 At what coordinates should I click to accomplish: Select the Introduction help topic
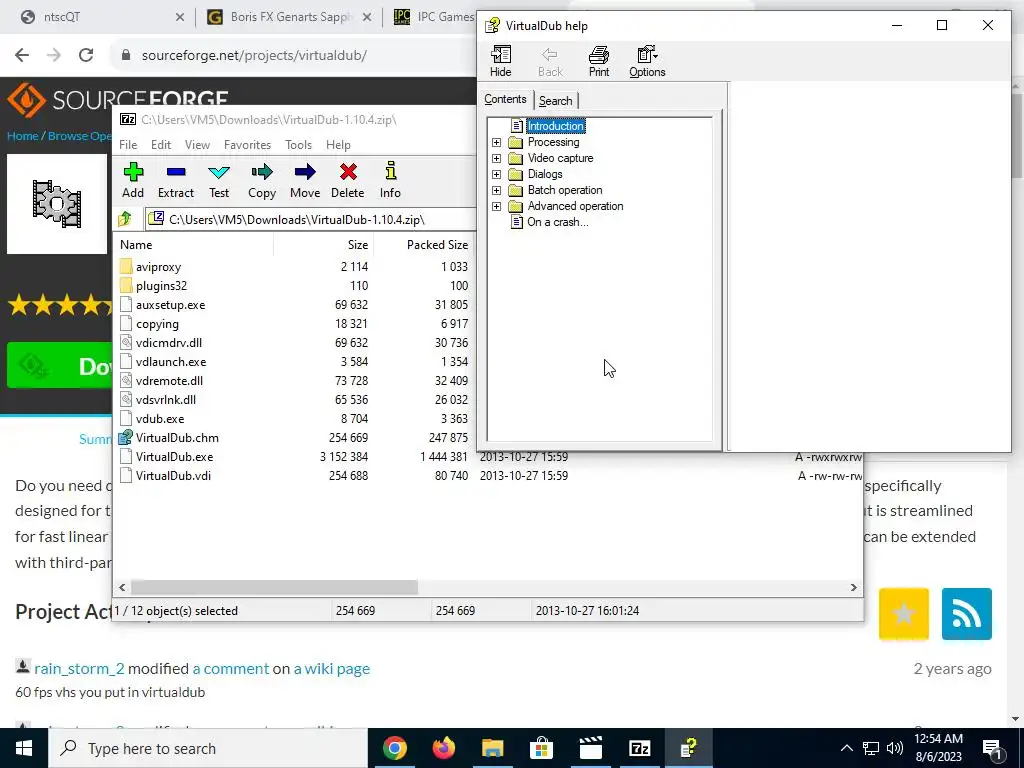556,126
